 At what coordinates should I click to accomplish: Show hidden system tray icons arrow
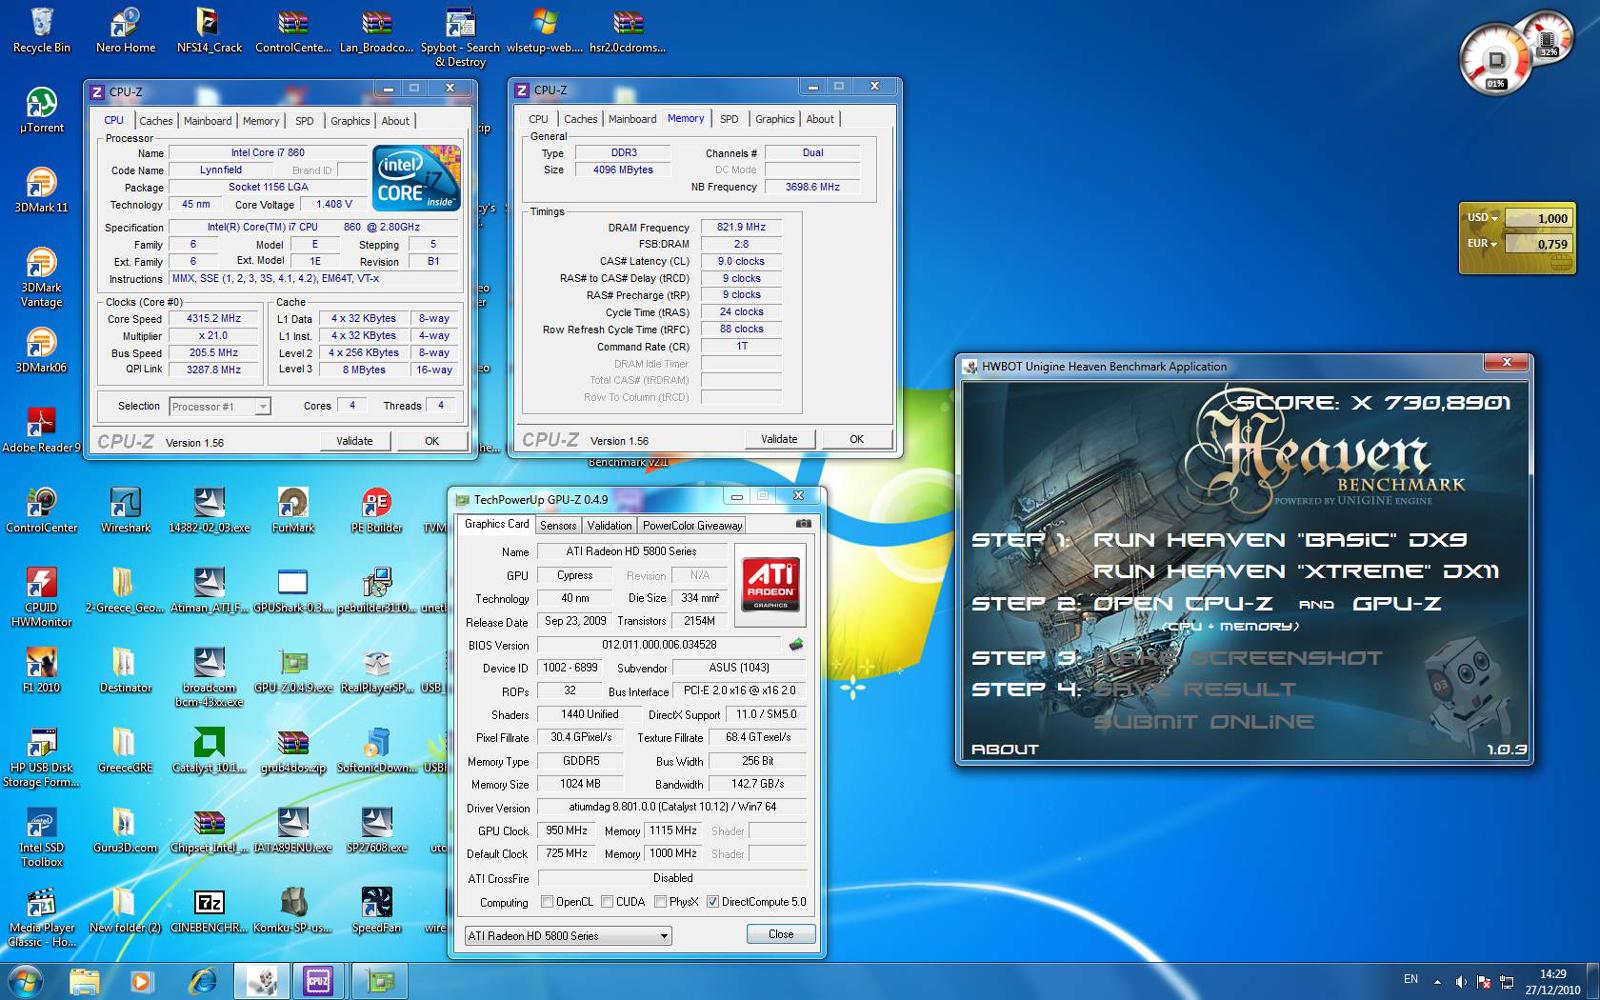(1437, 981)
